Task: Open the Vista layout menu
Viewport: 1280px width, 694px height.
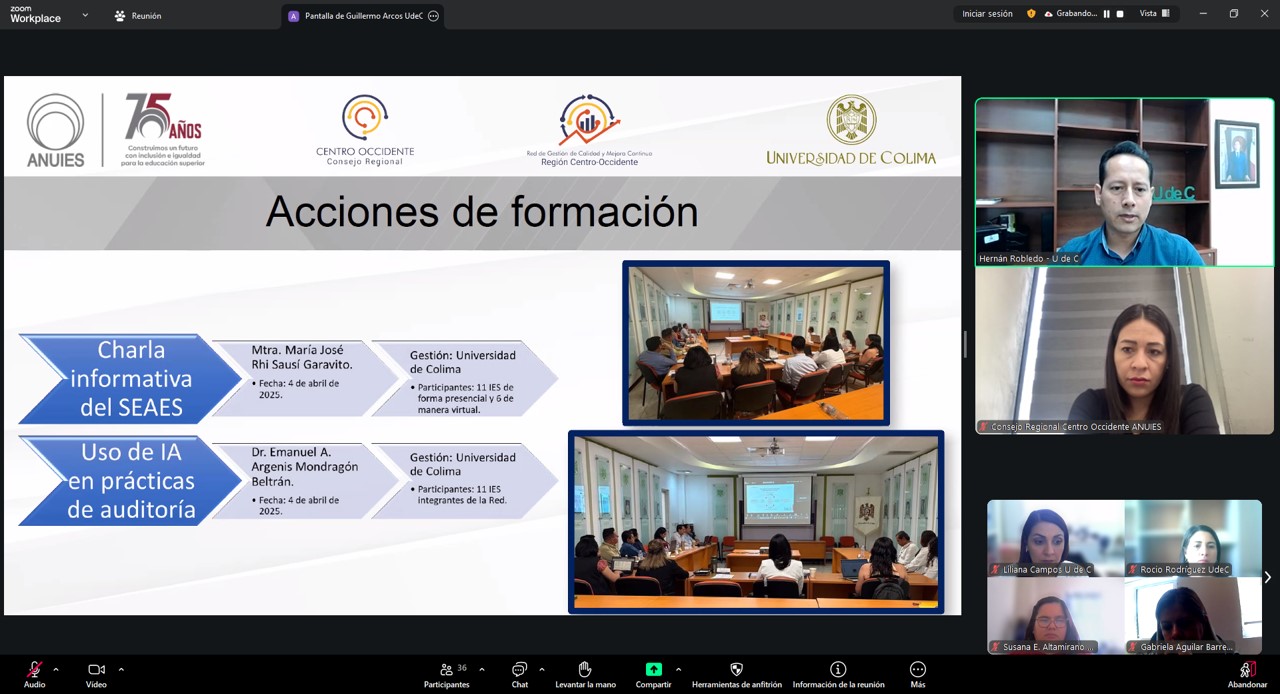Action: (1154, 14)
